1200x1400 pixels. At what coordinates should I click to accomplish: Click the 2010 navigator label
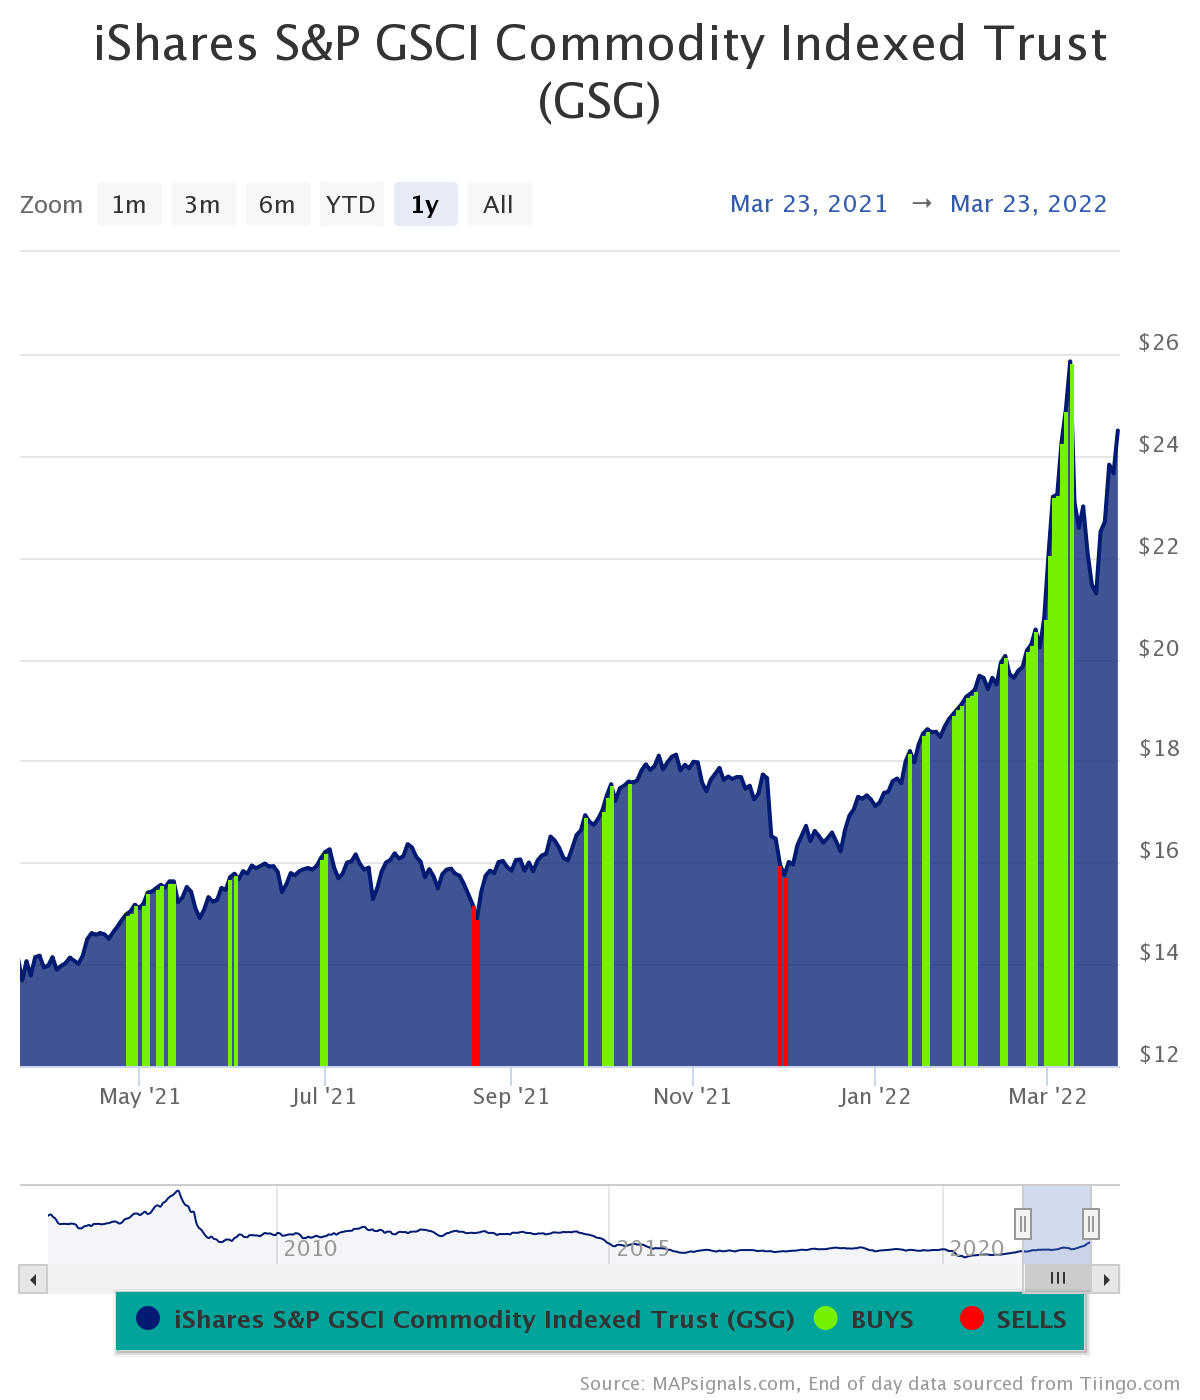[310, 1248]
